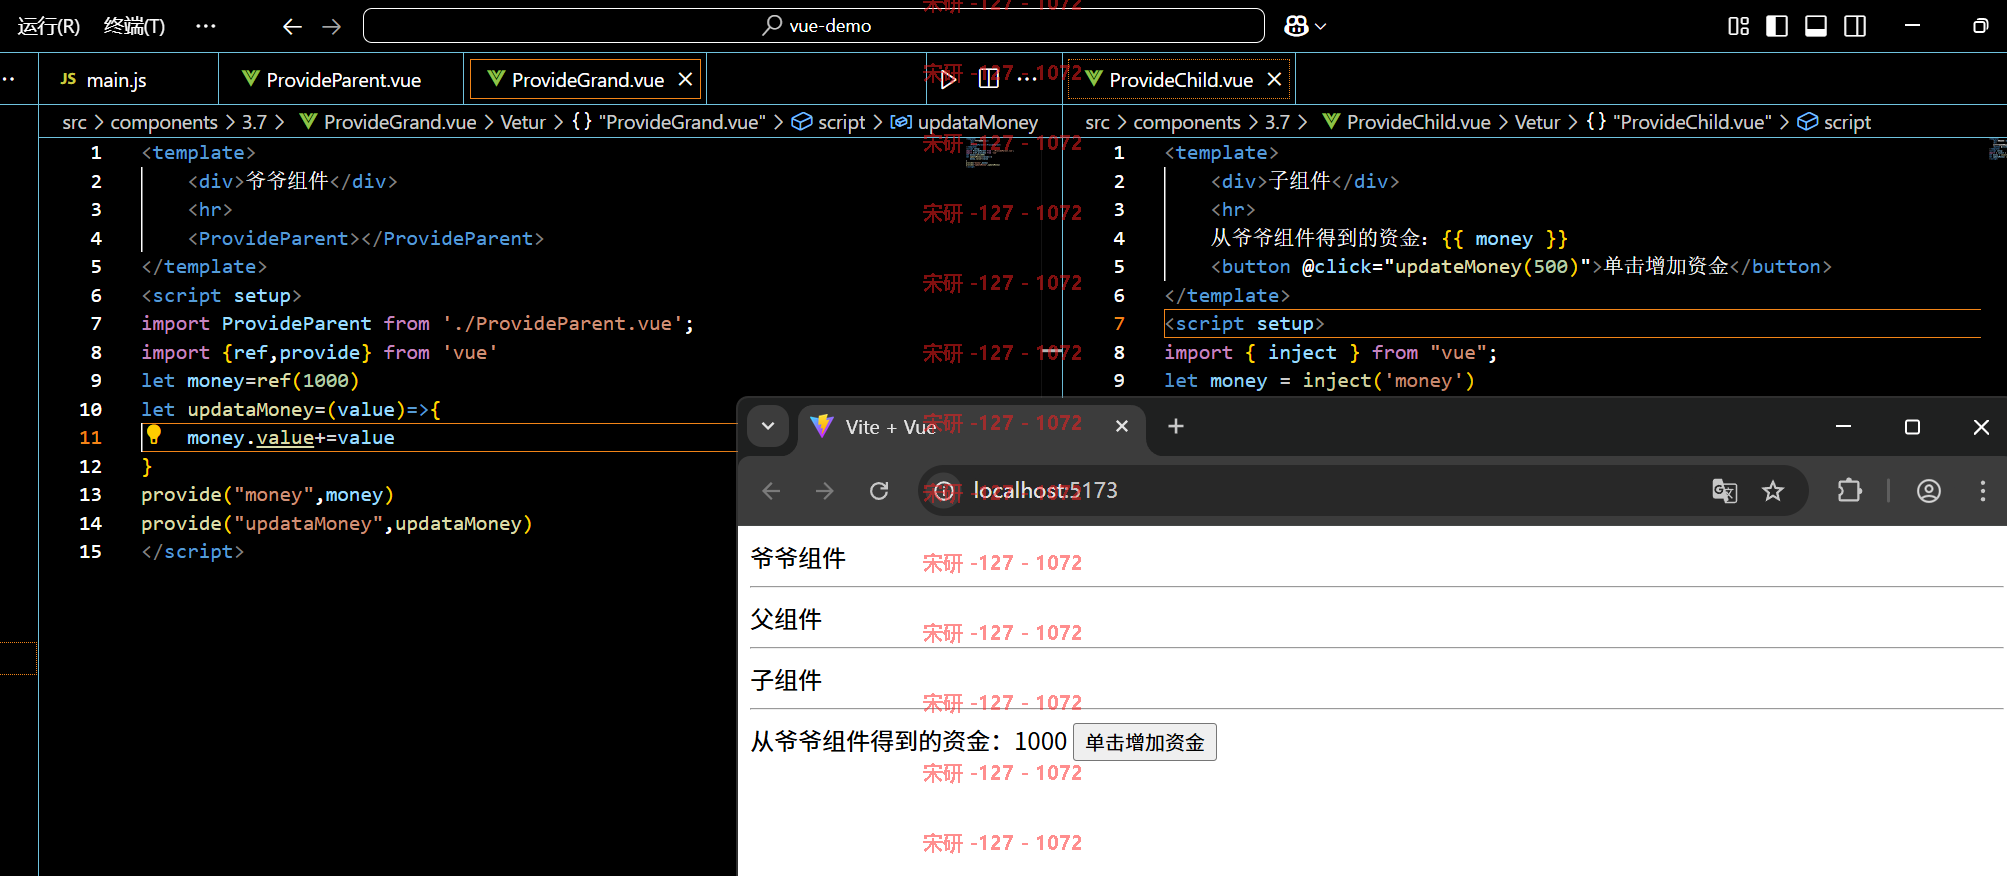
Task: View site information for localhost
Action: click(944, 491)
